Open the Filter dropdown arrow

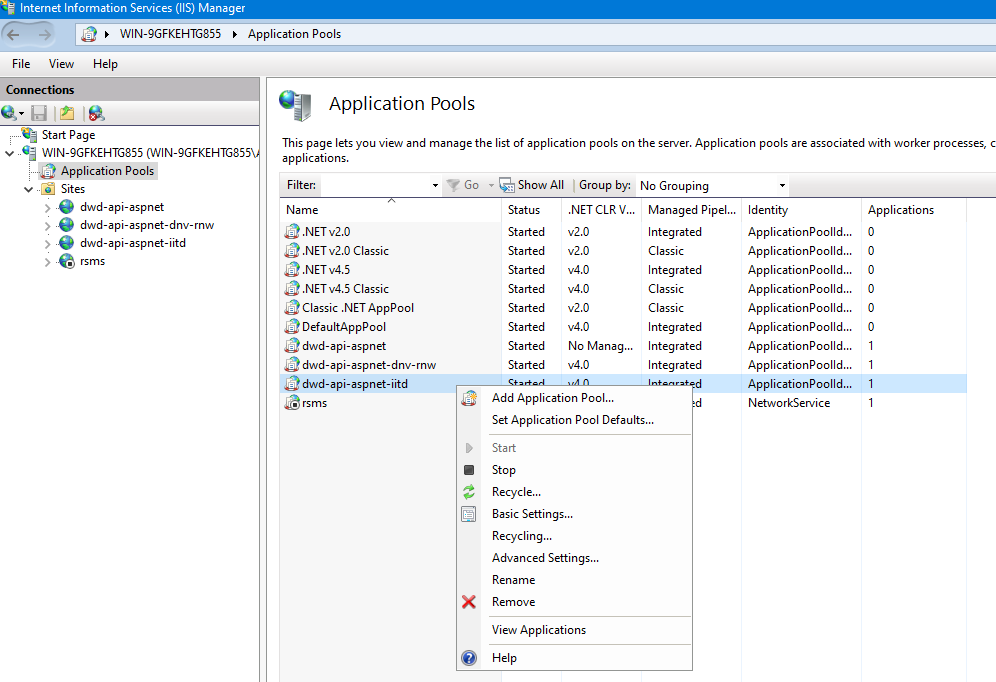coord(435,185)
